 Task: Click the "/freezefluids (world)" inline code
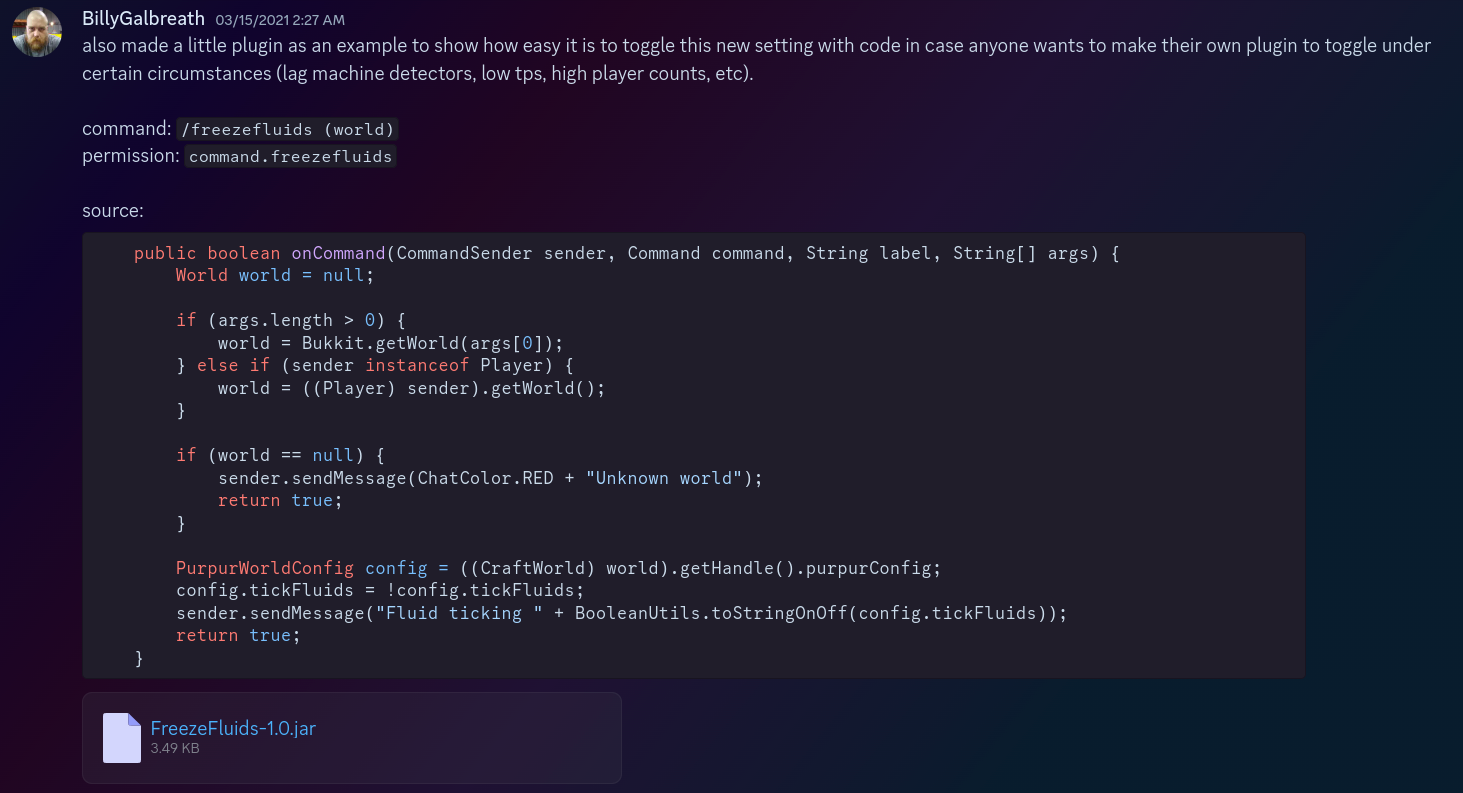pyautogui.click(x=287, y=129)
